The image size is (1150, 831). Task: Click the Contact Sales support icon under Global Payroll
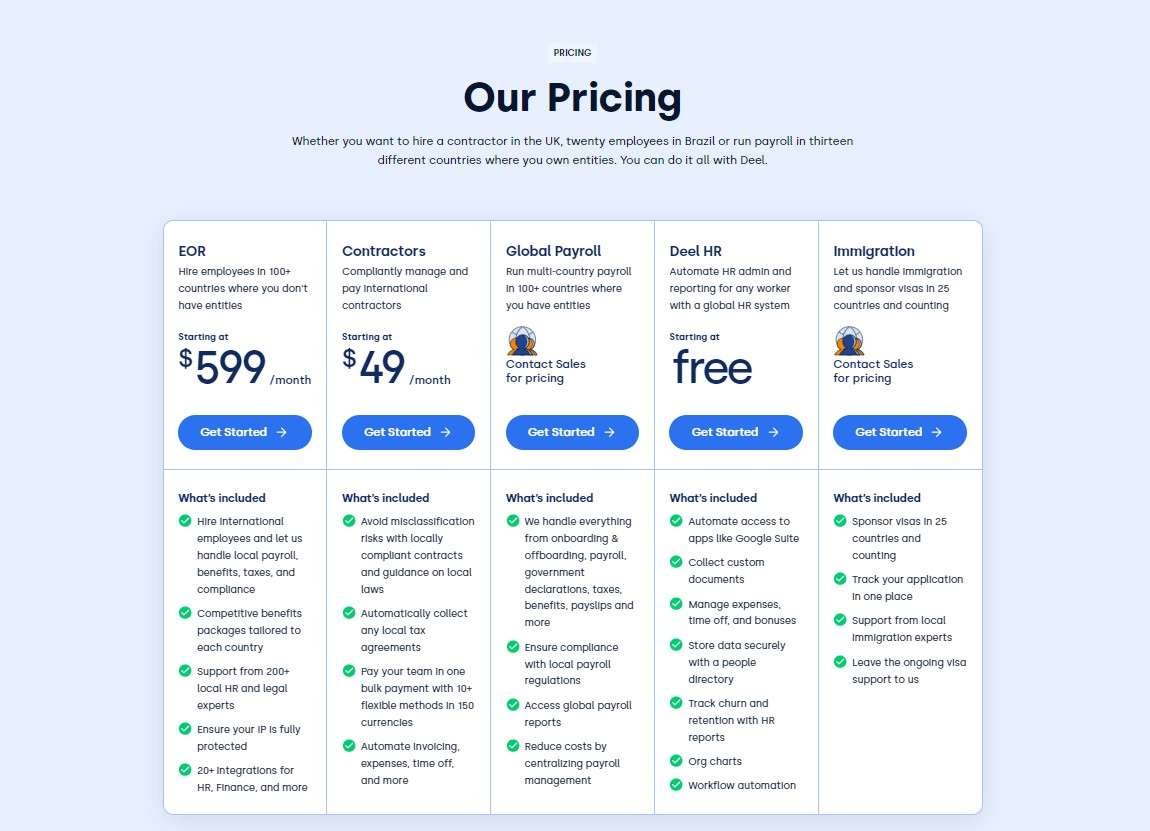pos(521,340)
